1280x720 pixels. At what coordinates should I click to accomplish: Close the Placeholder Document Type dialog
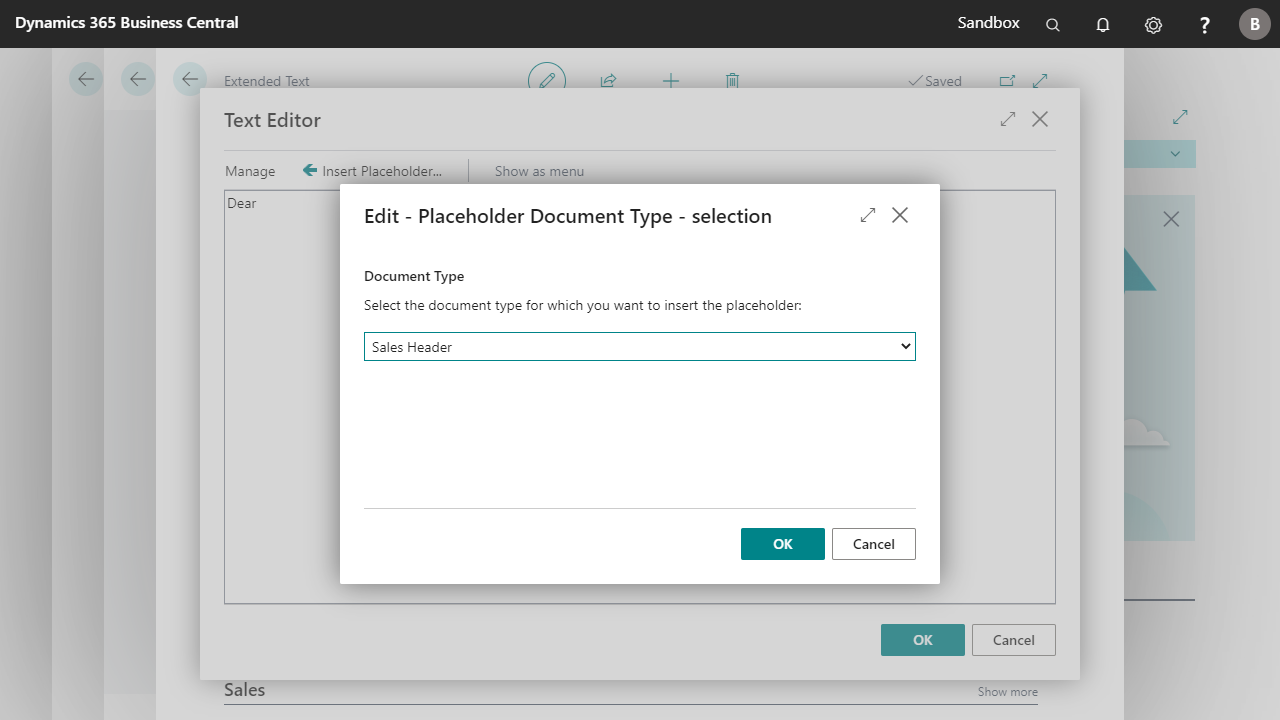[x=900, y=215]
